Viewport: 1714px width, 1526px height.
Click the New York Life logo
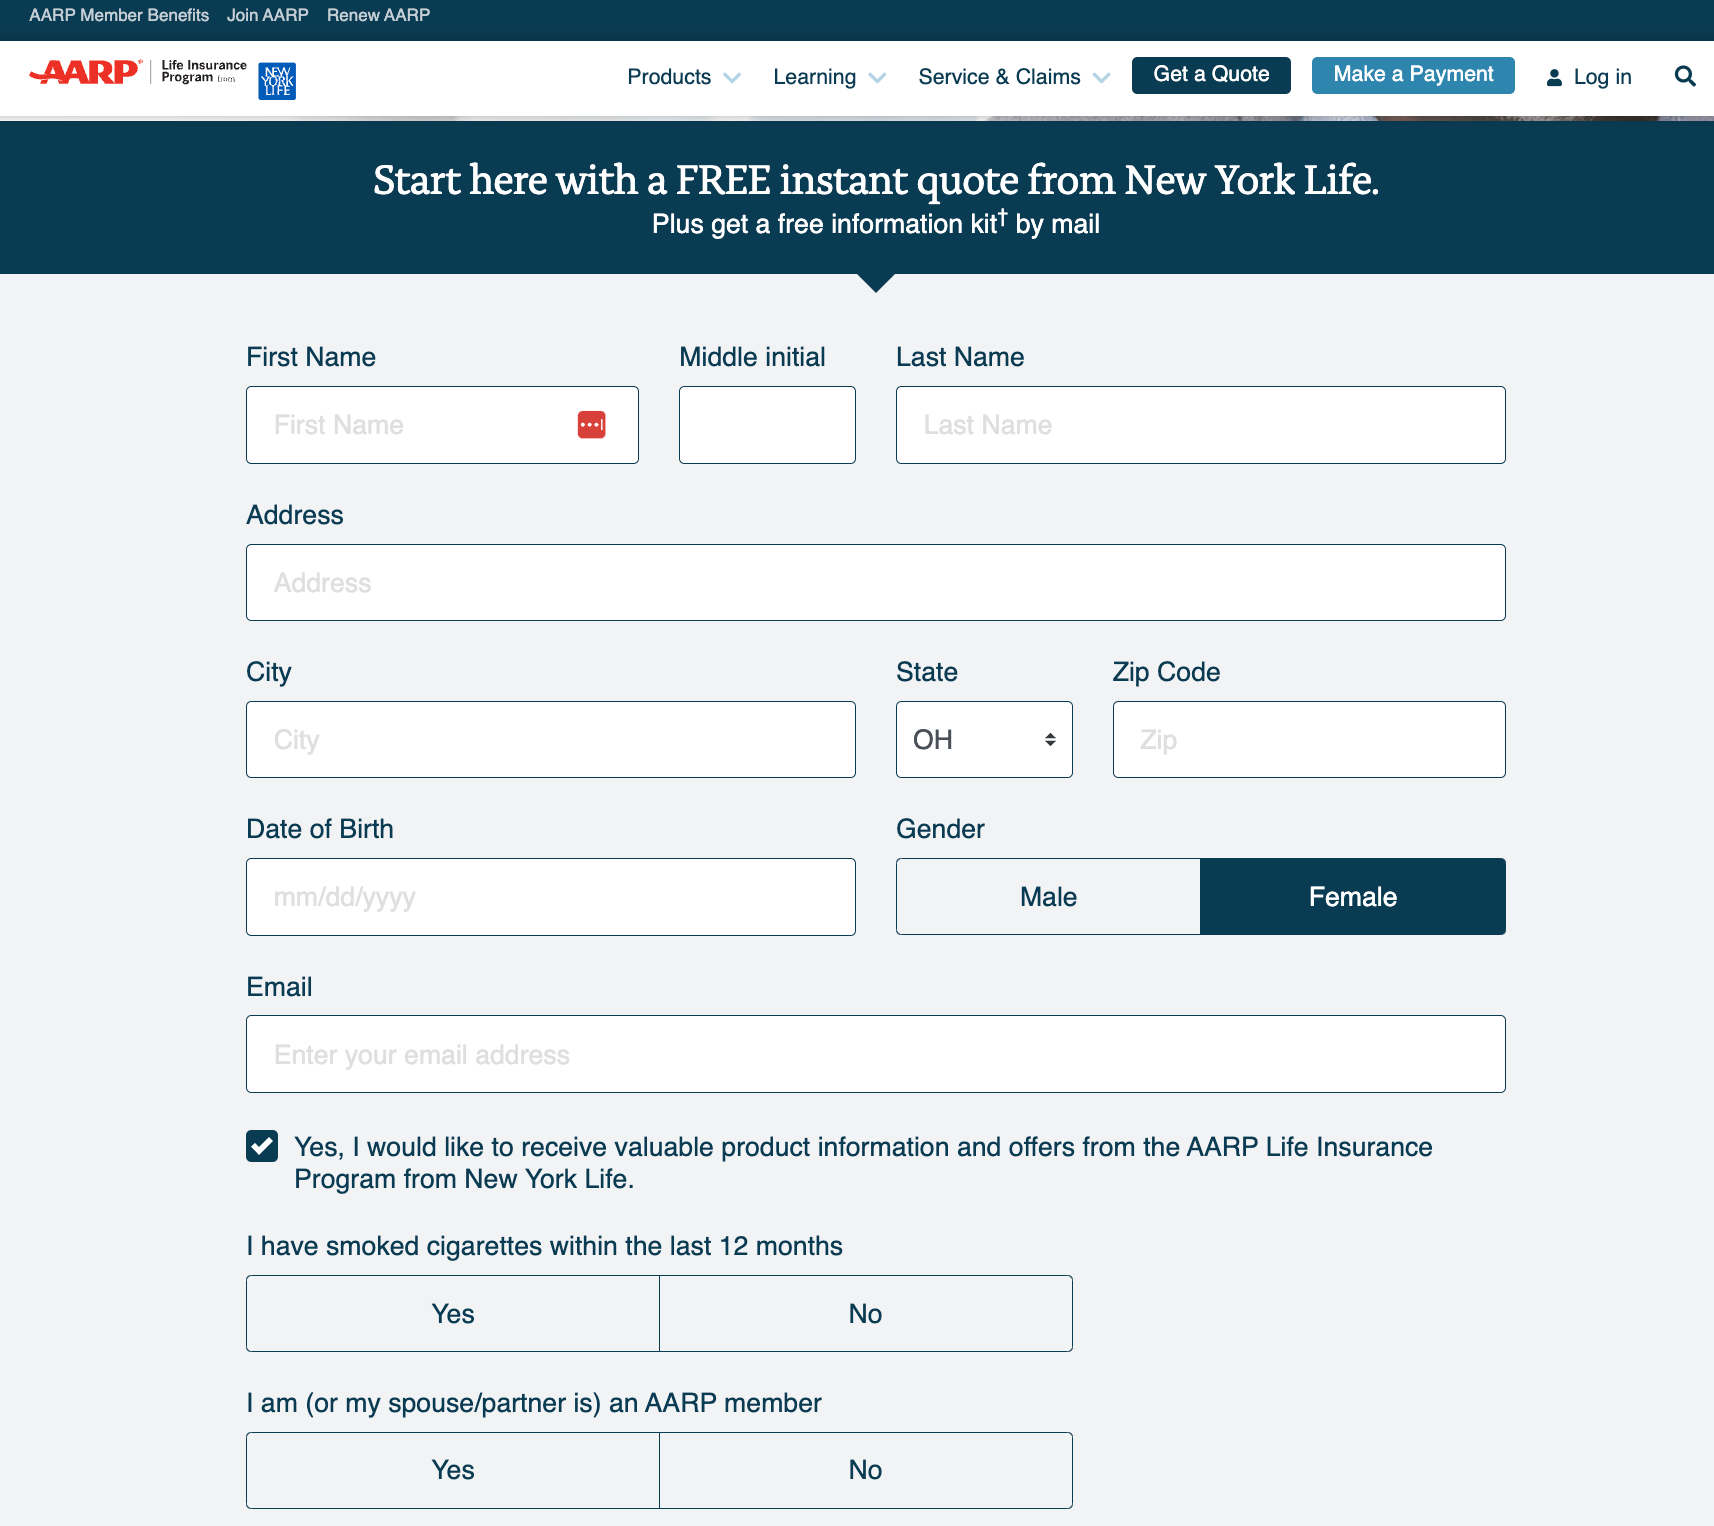click(x=277, y=81)
